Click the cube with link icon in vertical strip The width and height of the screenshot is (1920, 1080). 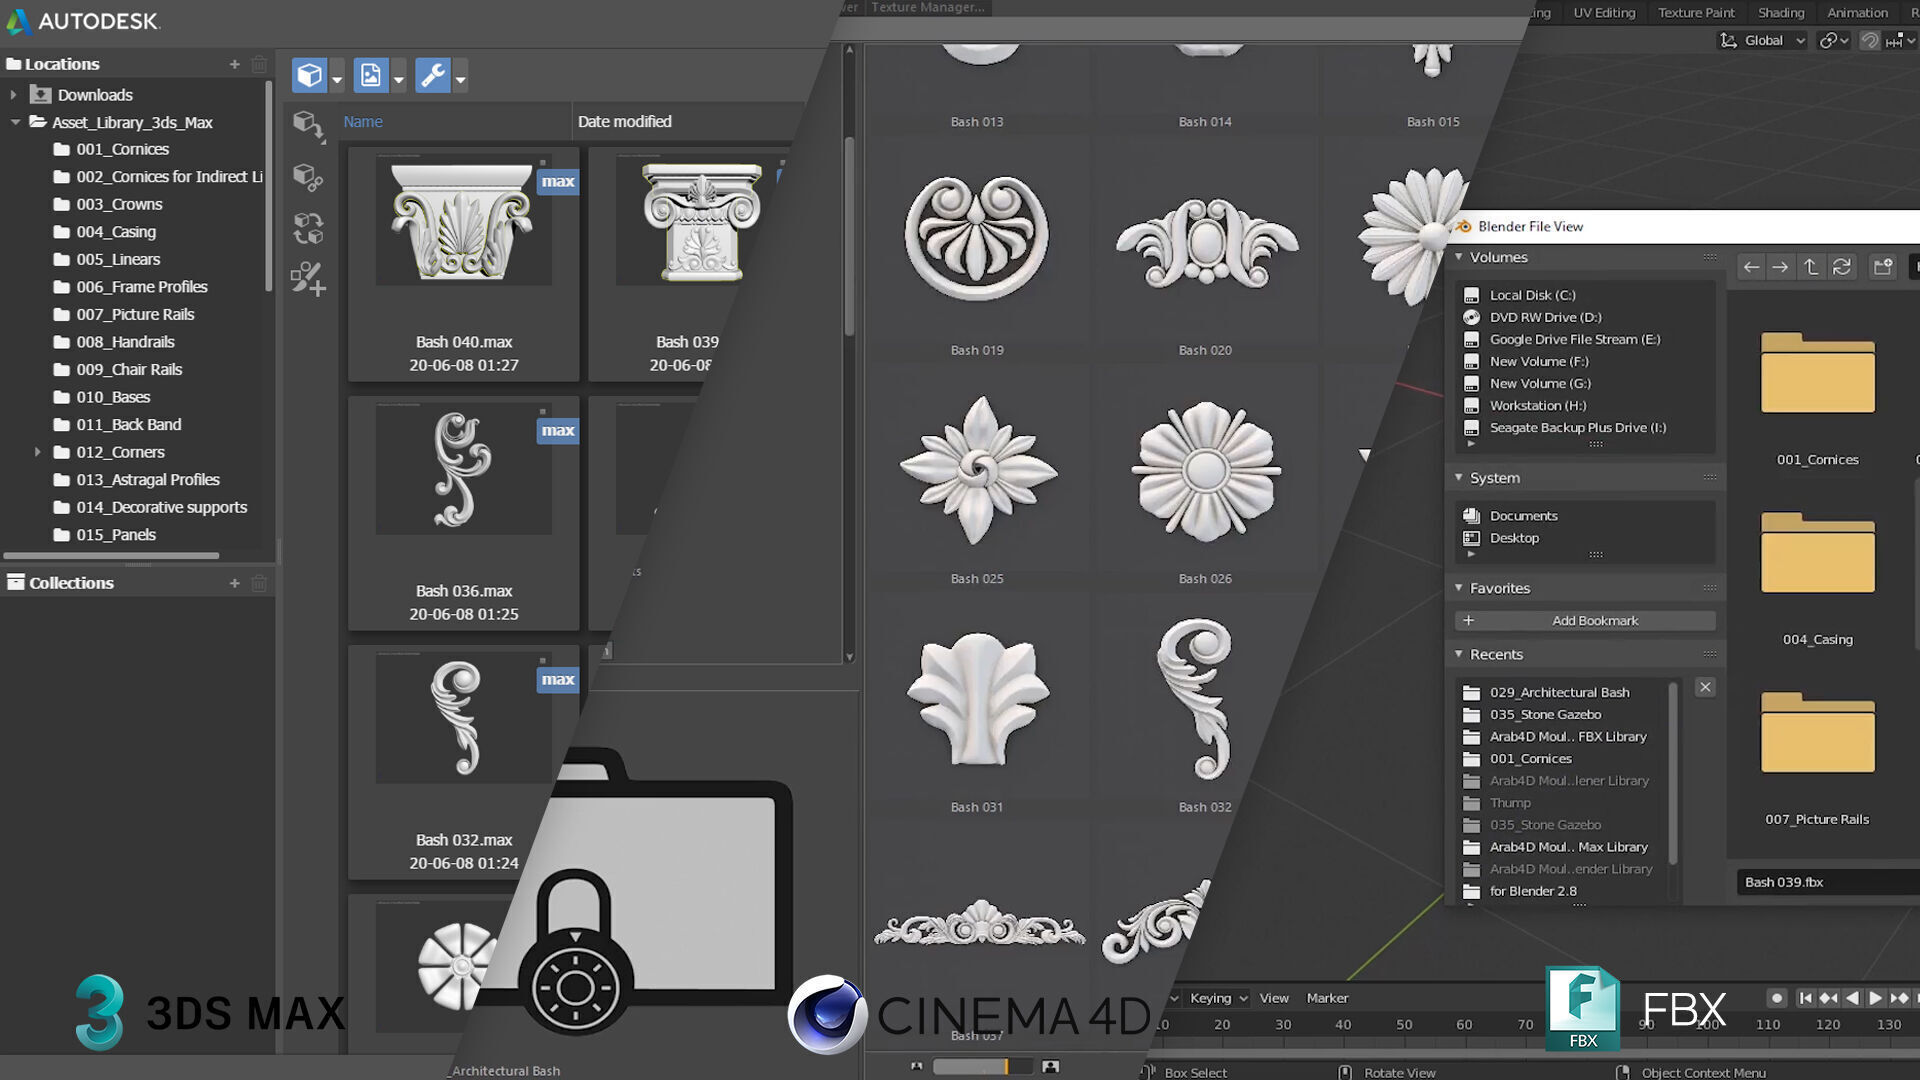coord(308,177)
